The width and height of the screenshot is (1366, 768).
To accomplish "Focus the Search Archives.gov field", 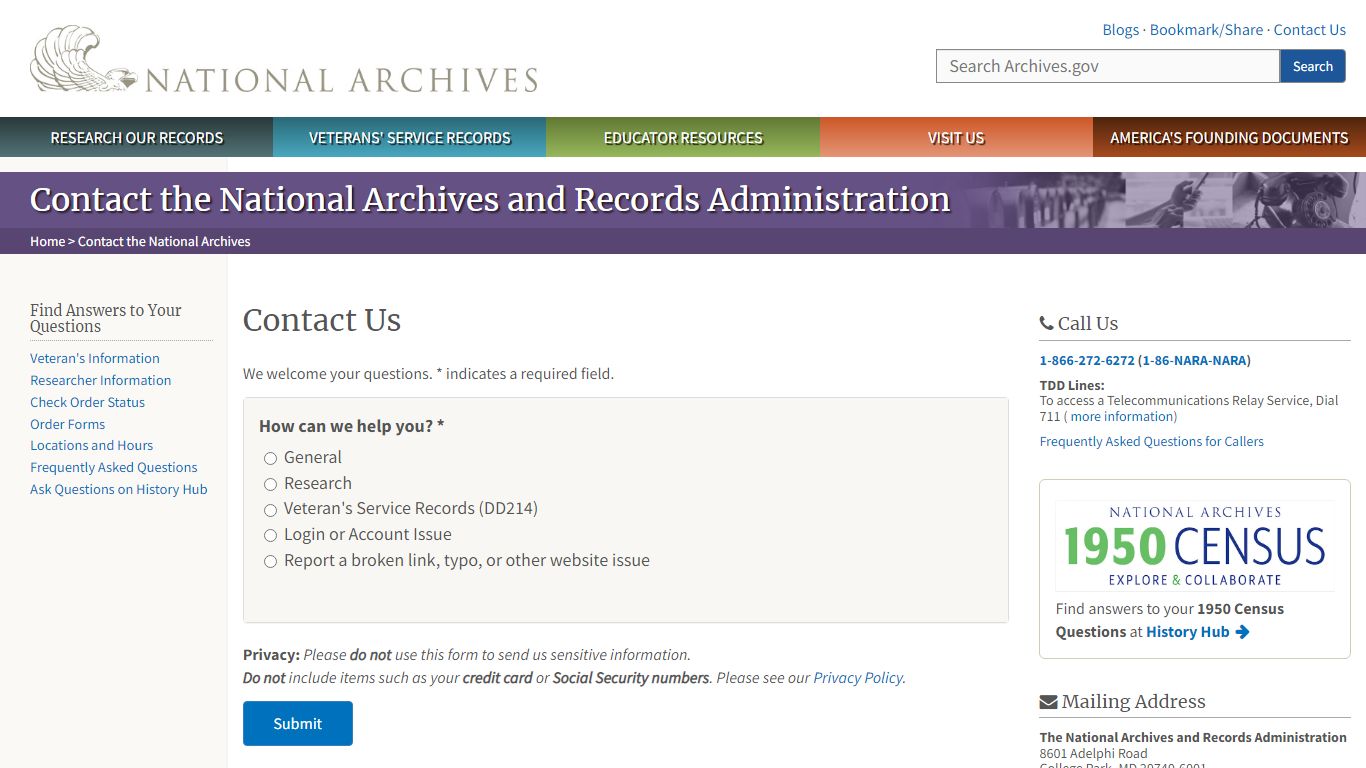I will (x=1108, y=66).
